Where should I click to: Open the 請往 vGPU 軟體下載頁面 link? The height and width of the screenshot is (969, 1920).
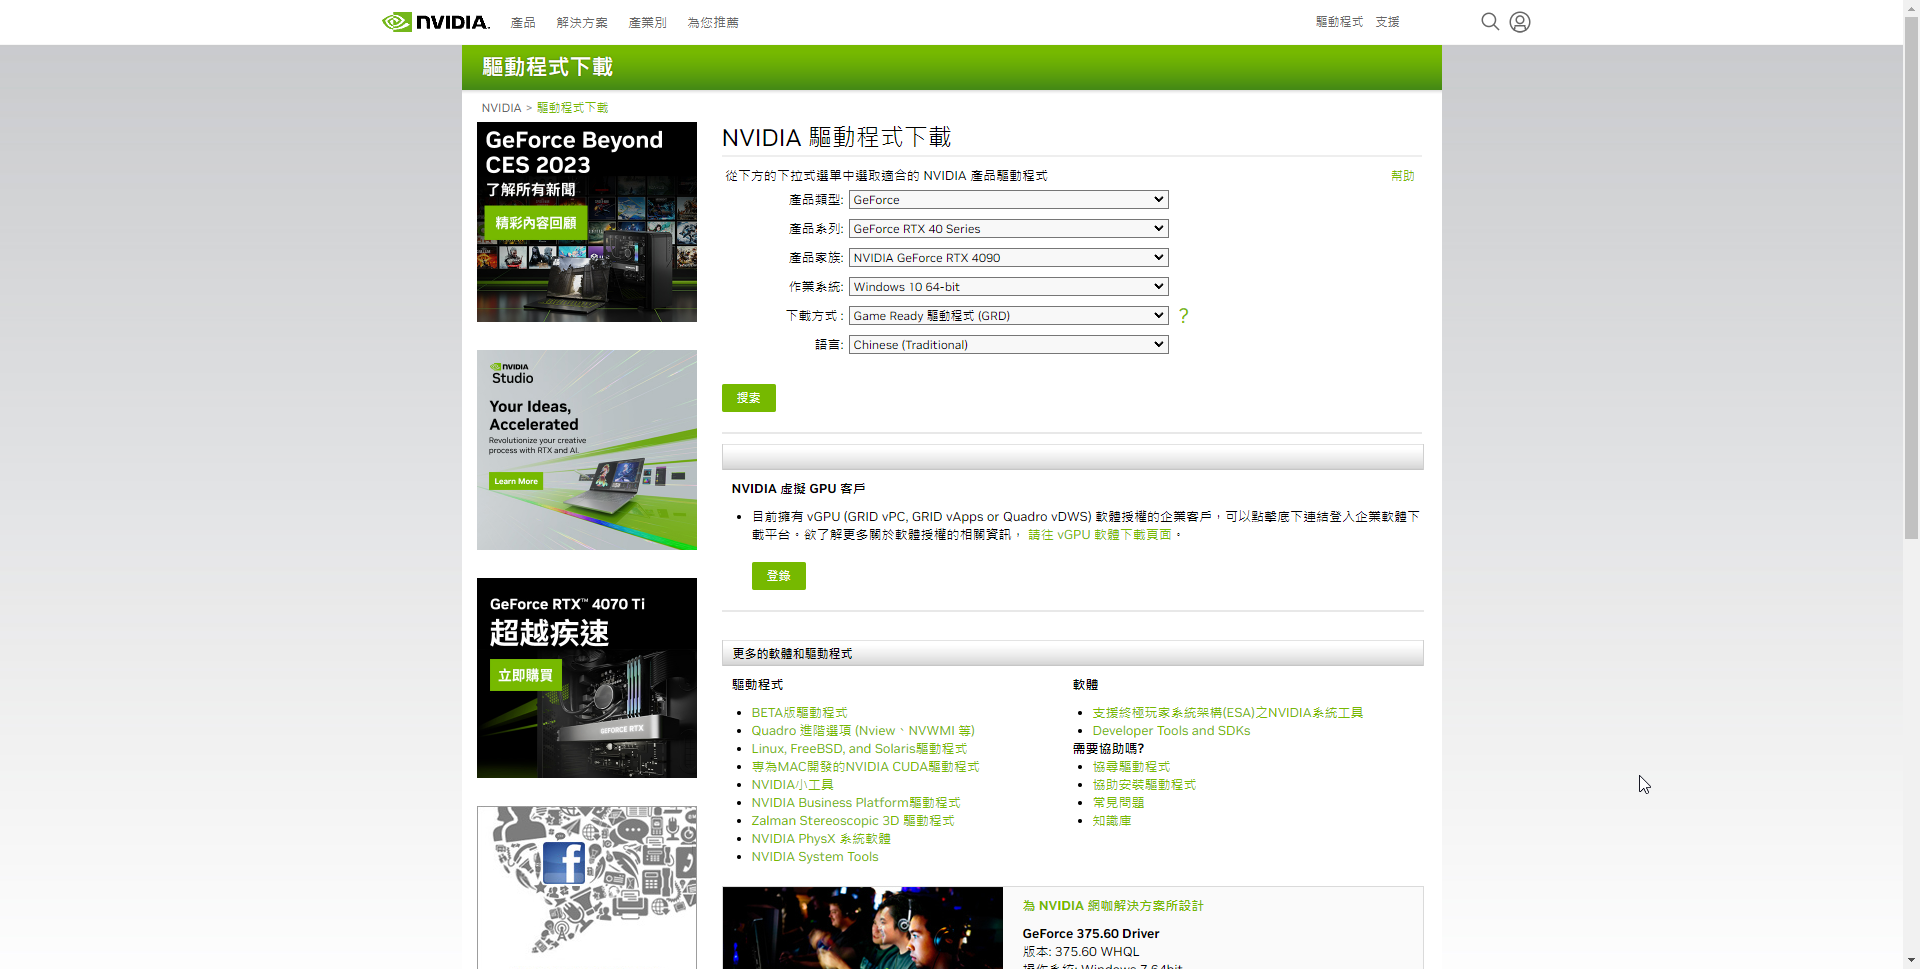click(x=1100, y=535)
